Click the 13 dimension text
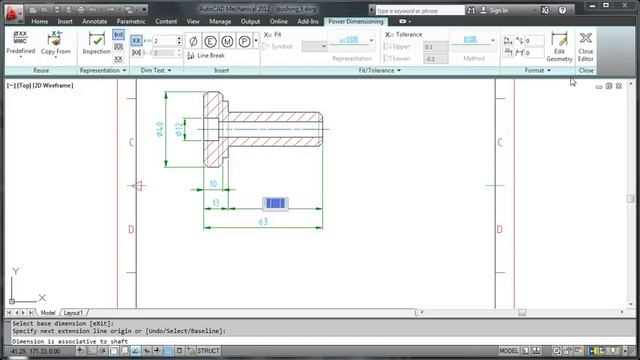Viewport: 640px width, 360px height. click(216, 203)
